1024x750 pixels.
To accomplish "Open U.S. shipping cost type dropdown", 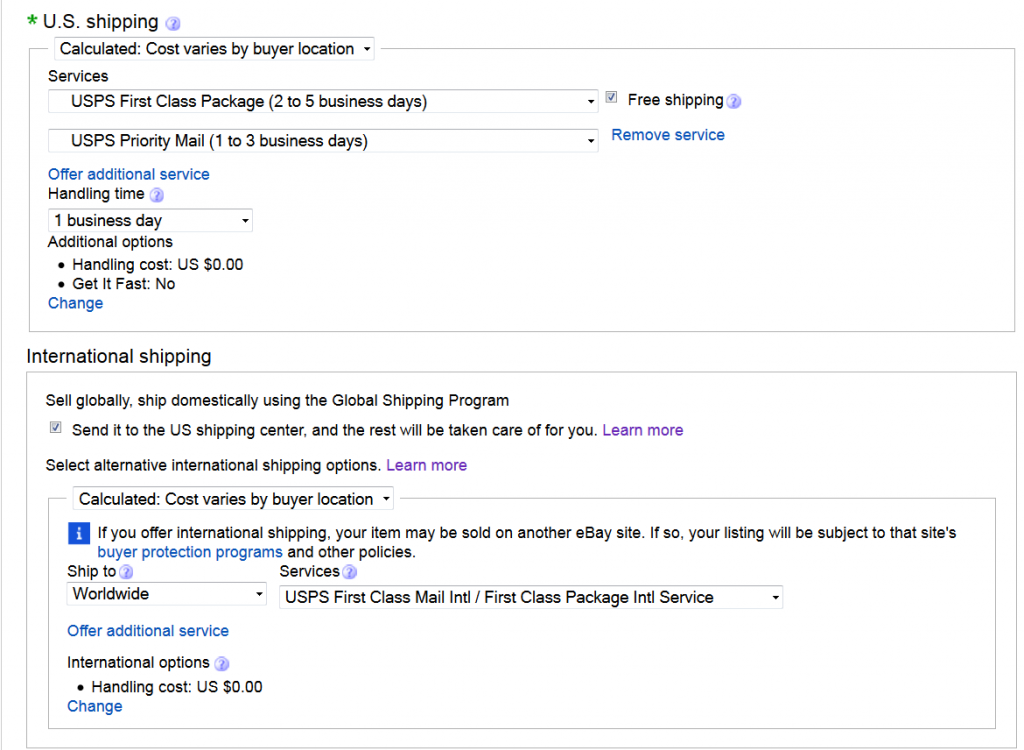I will tap(214, 49).
